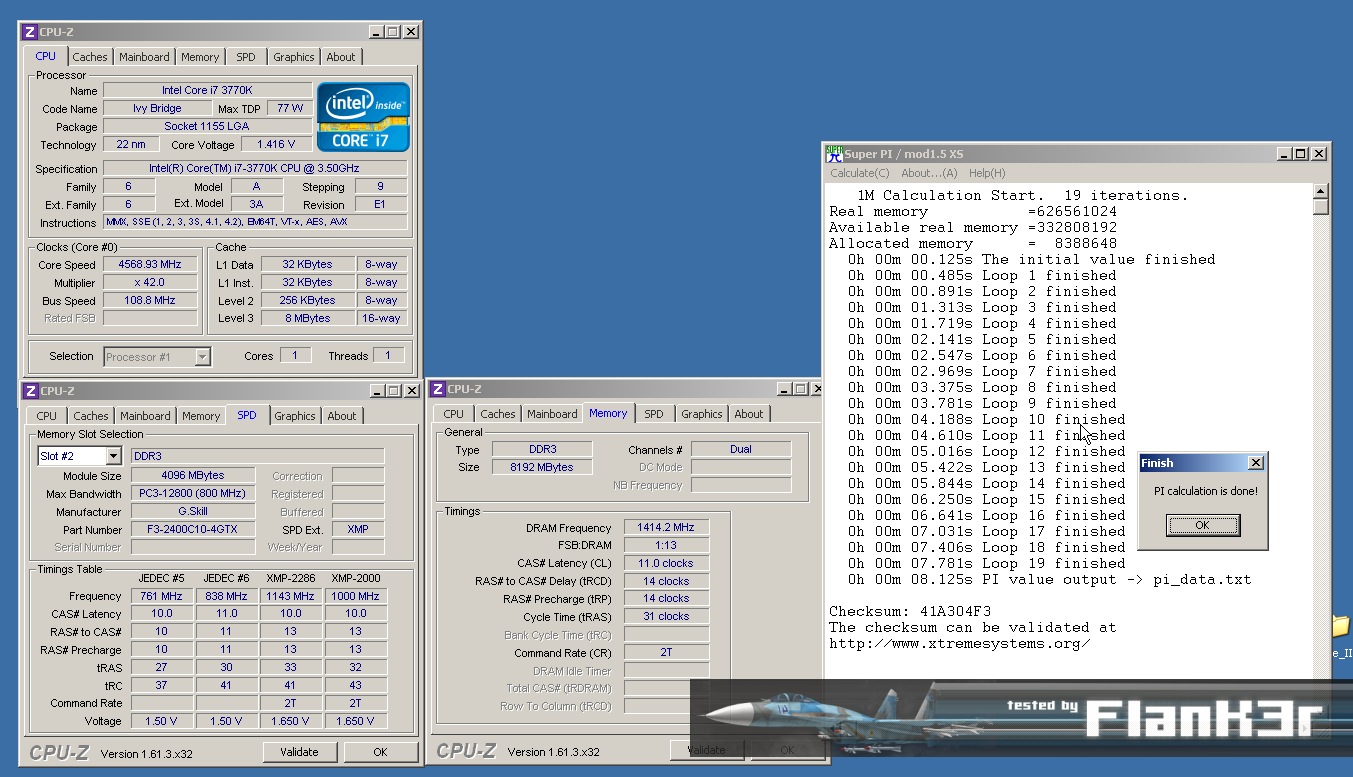Click Validate in SPD CPU-Z window
The width and height of the screenshot is (1353, 777).
pos(299,752)
